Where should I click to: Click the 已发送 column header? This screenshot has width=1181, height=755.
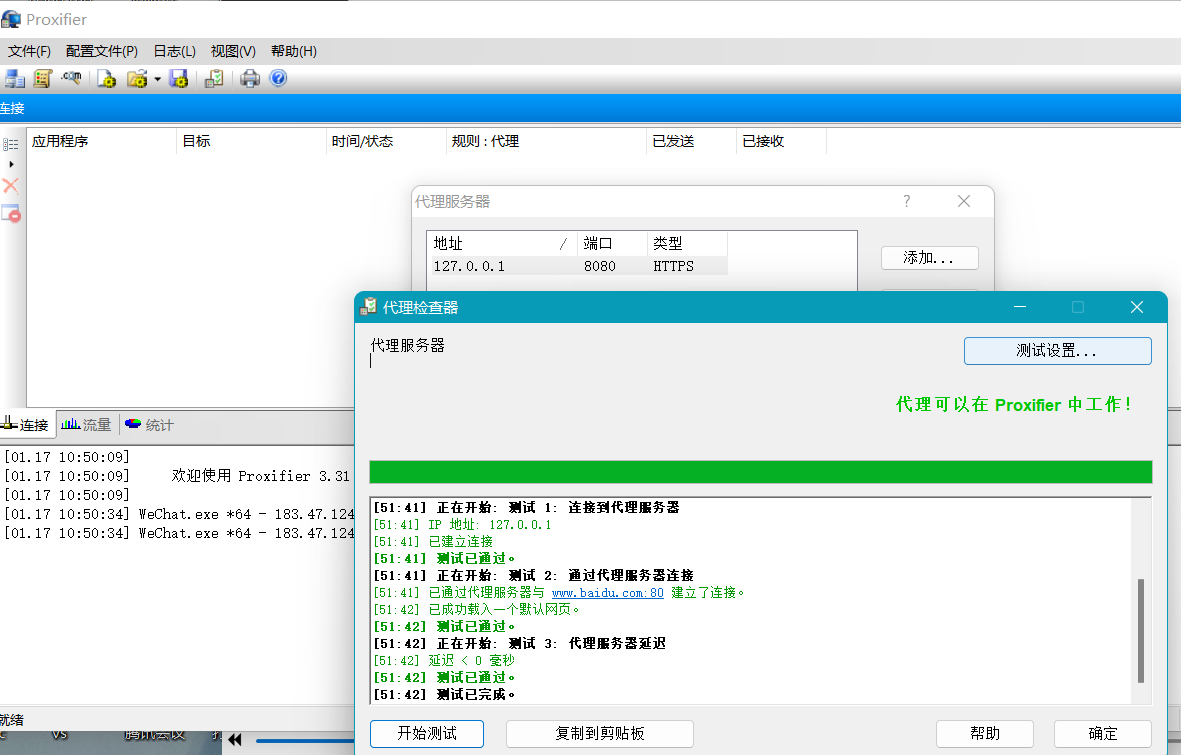(691, 141)
